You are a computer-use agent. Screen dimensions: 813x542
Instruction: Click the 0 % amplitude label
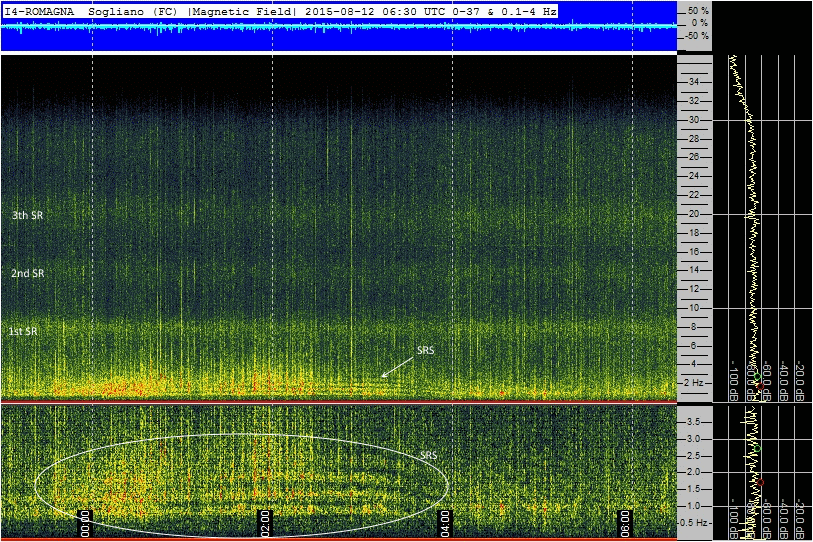tap(697, 22)
